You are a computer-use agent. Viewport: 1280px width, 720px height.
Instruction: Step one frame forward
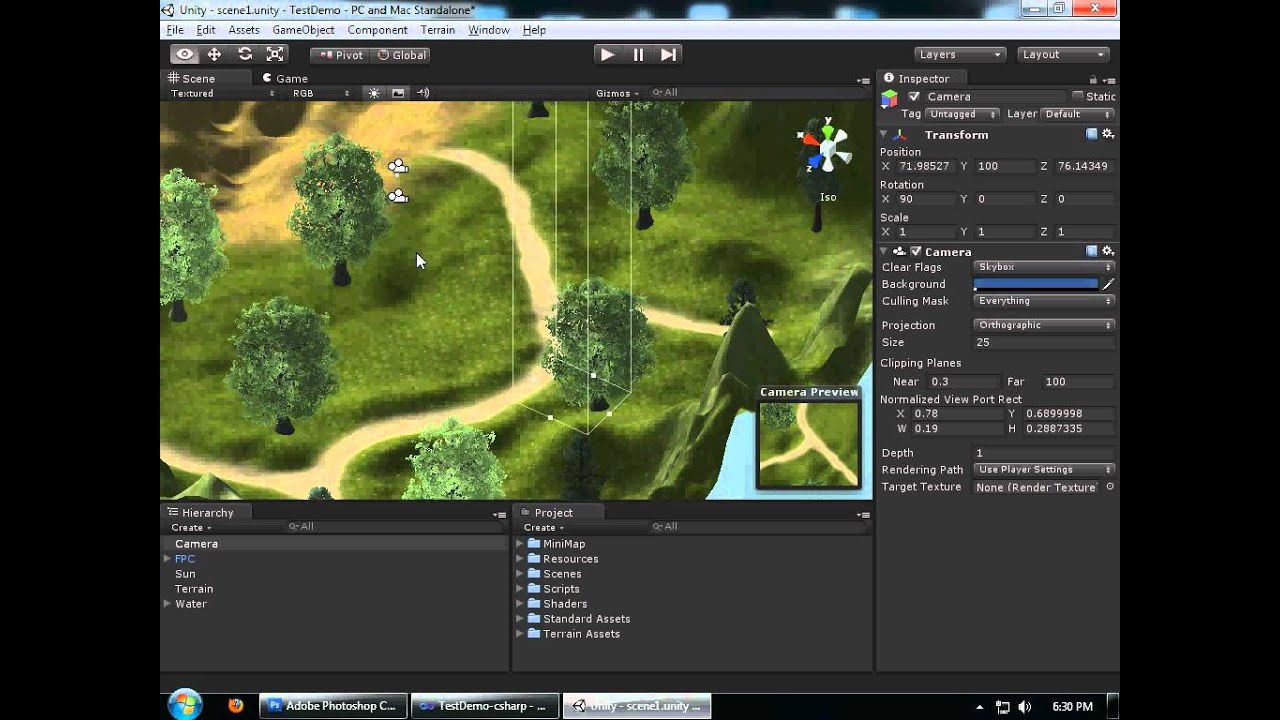(669, 55)
